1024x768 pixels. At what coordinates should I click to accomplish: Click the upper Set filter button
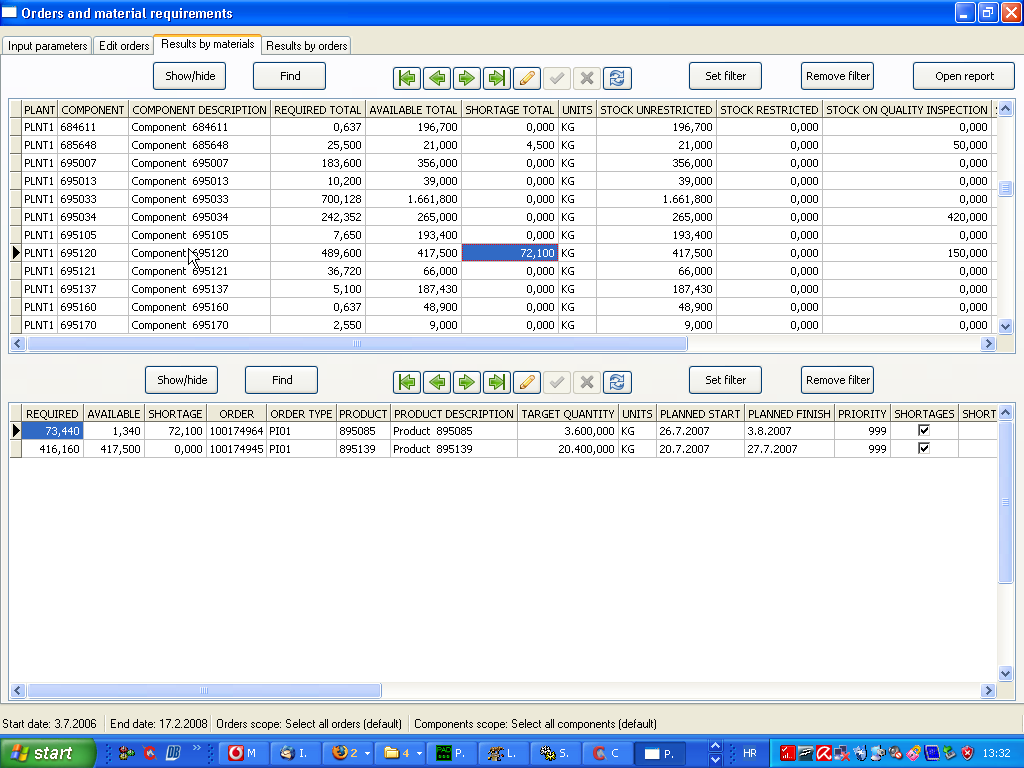pos(725,76)
